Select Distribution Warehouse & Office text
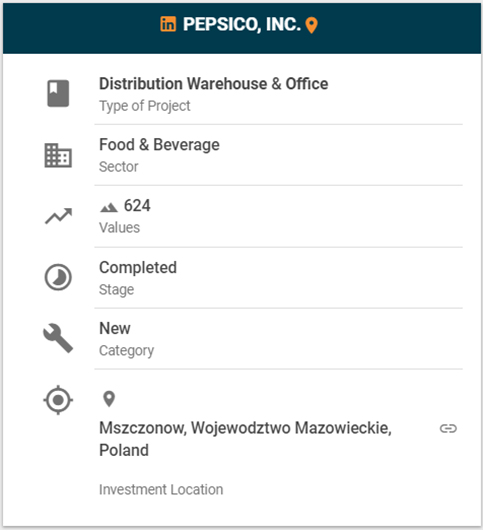This screenshot has width=483, height=531. [213, 84]
